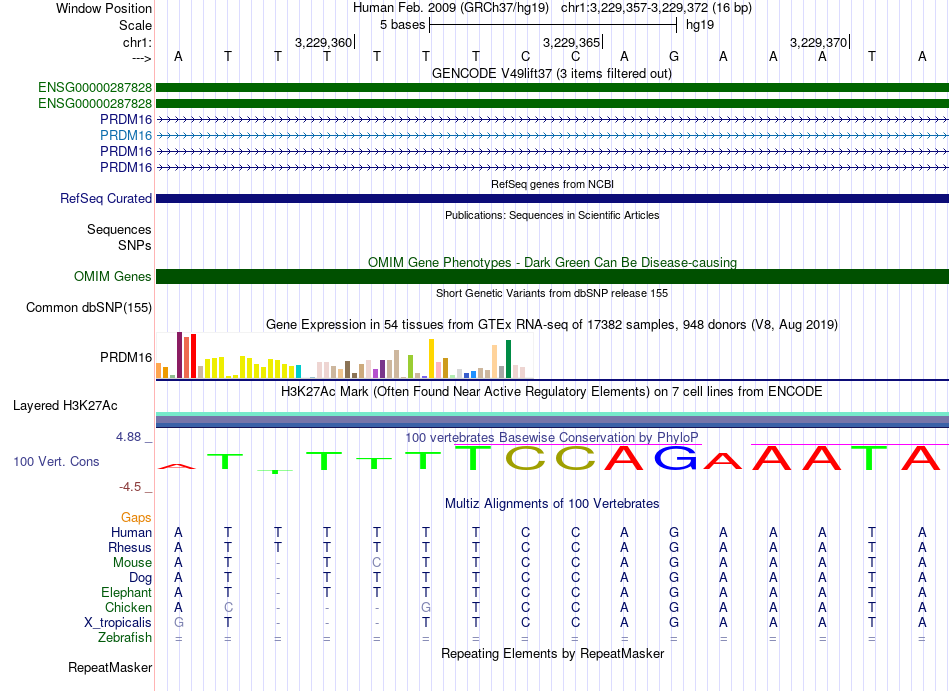Click Repeating Elements by RepeatMasker title

pos(552,653)
